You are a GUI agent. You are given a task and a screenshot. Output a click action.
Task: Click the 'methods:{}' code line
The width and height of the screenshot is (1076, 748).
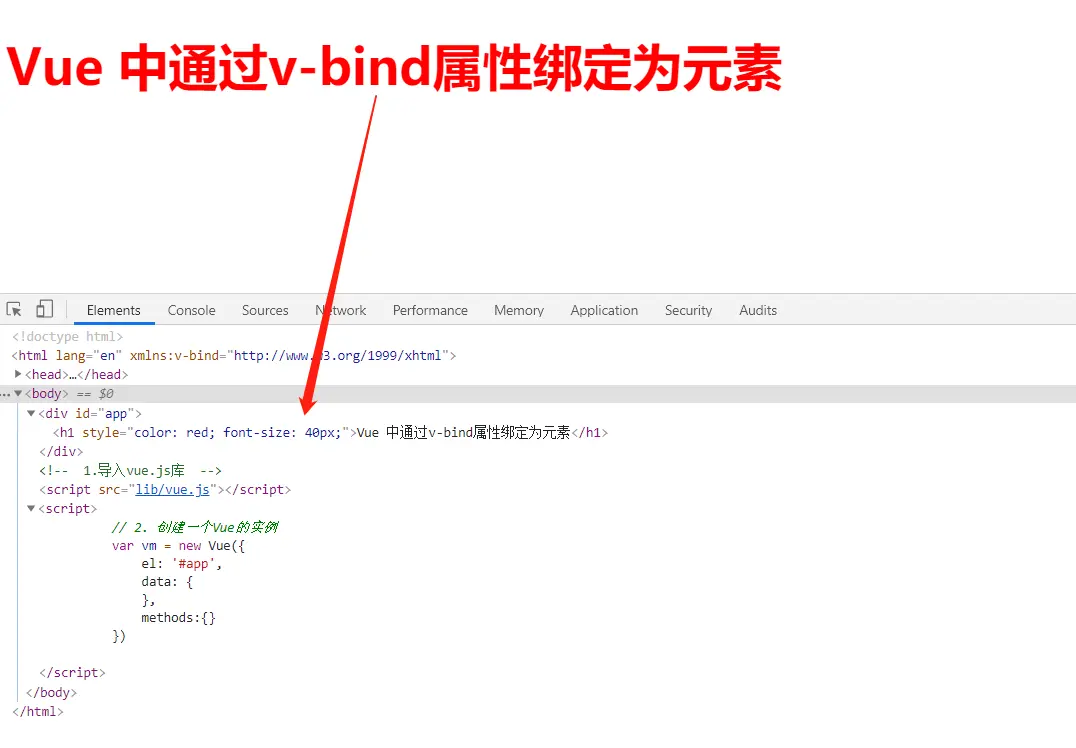178,618
